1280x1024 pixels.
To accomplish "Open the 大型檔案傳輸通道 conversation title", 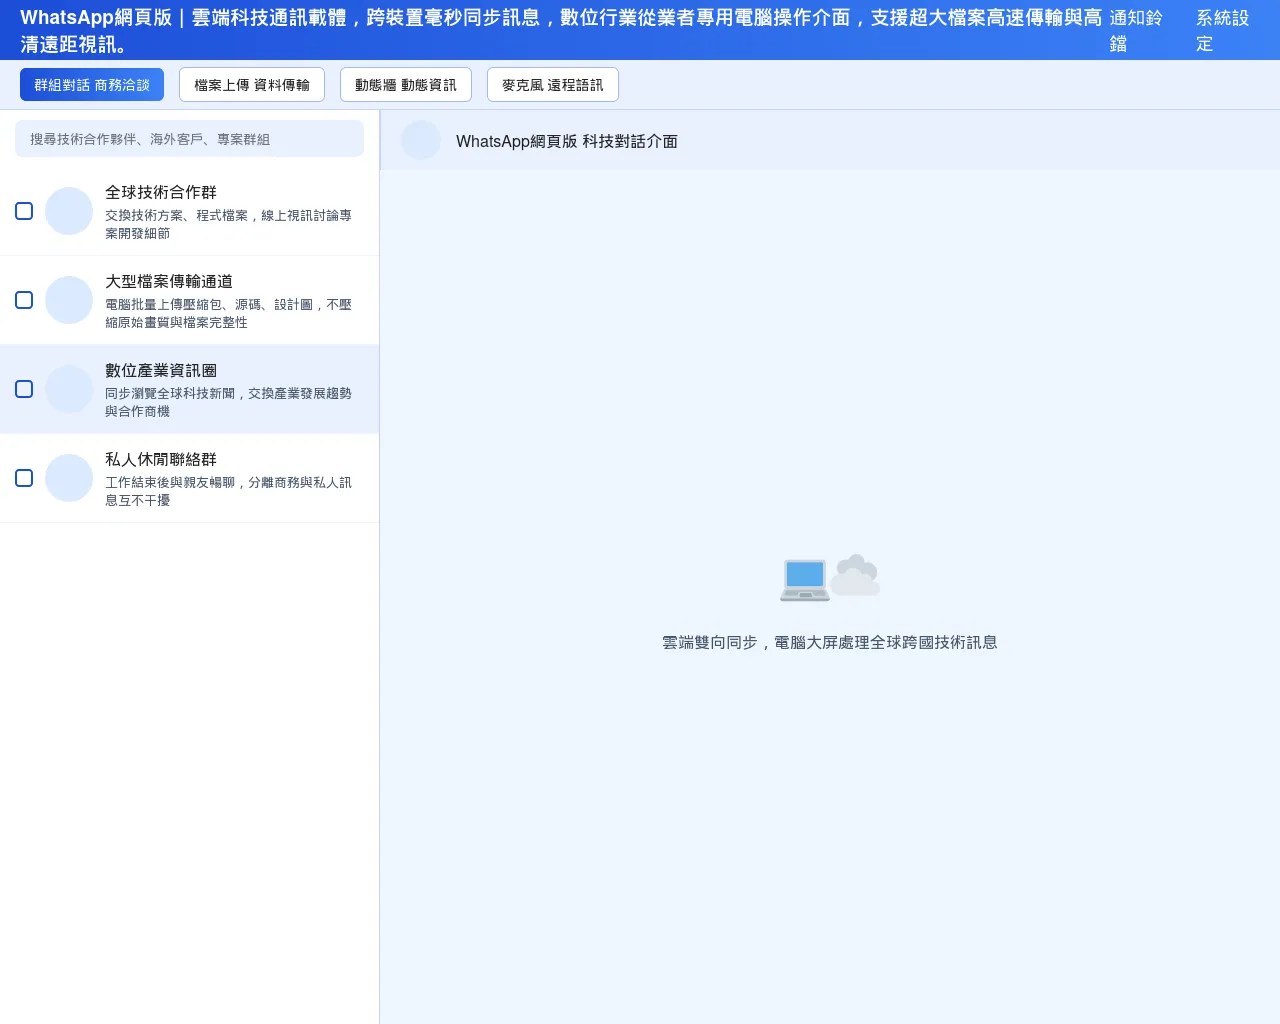I will coord(169,281).
